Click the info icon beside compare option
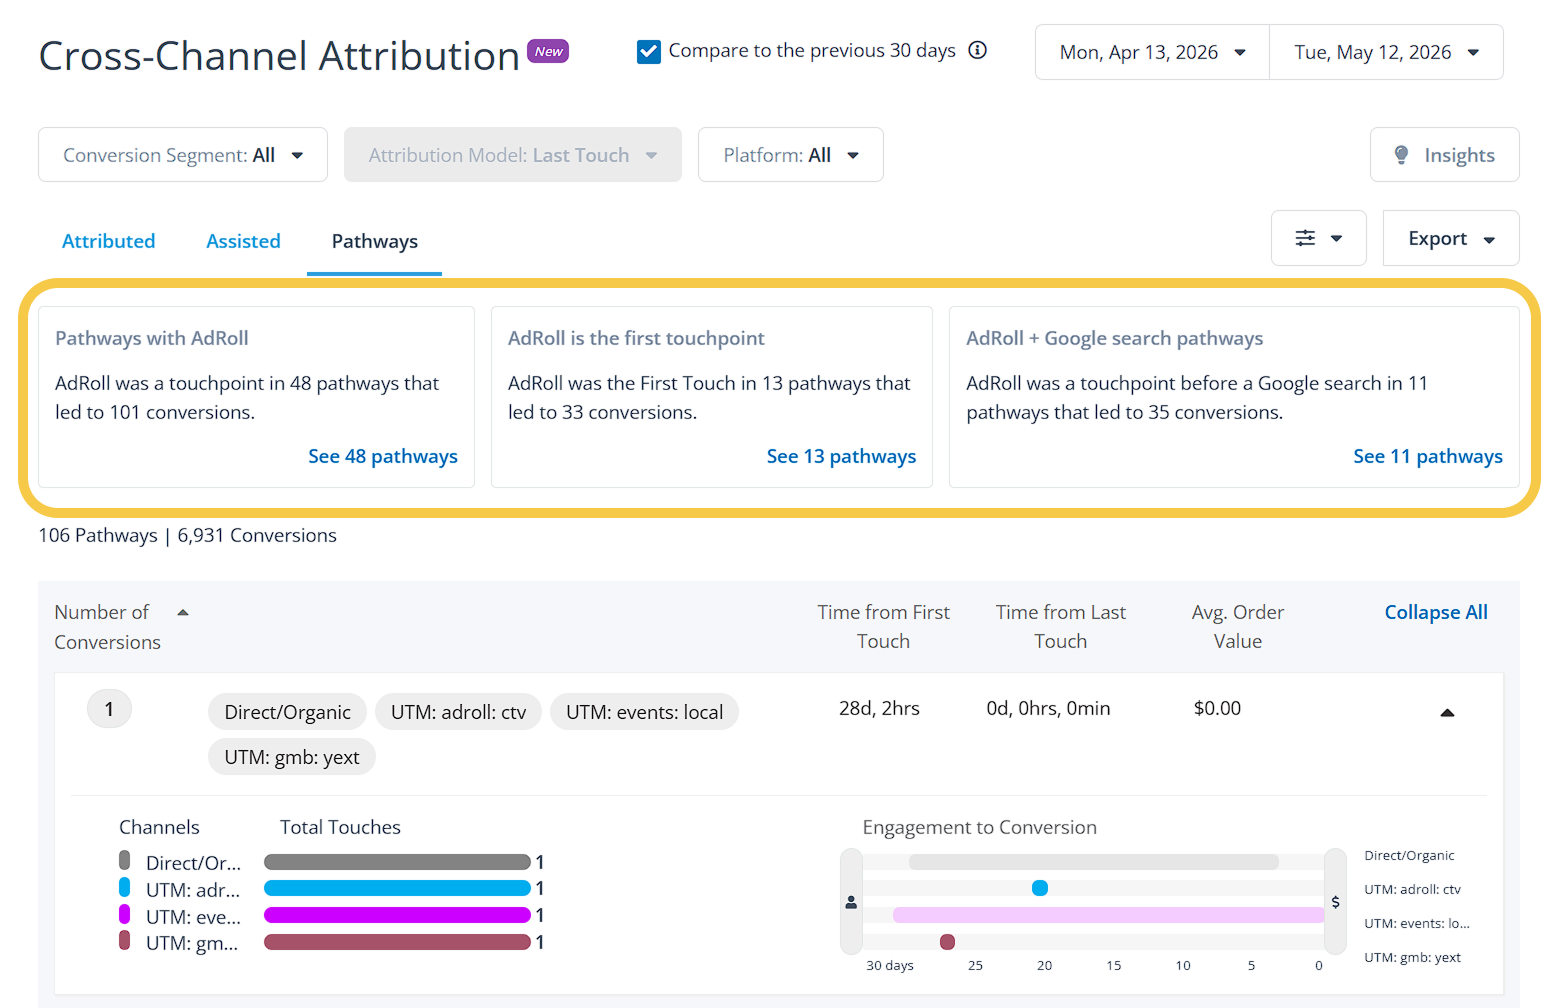This screenshot has height=1008, width=1552. 978,50
